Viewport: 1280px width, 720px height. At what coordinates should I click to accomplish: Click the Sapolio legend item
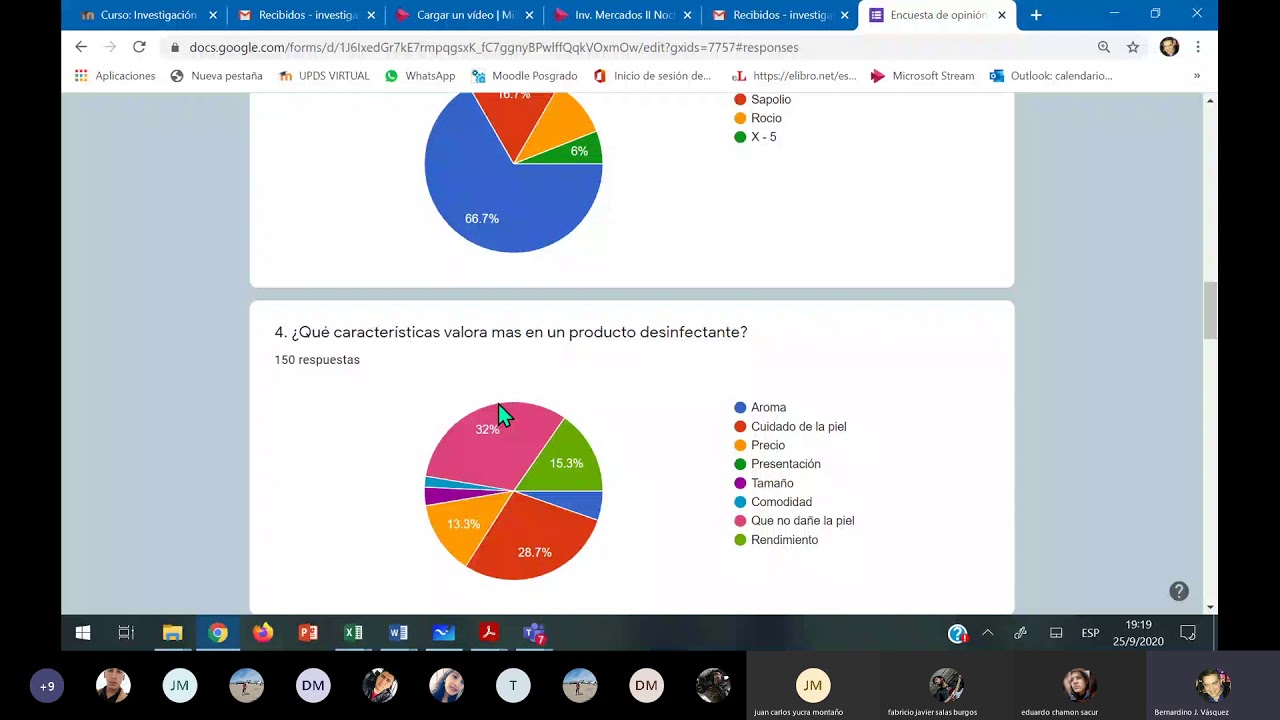pos(762,99)
